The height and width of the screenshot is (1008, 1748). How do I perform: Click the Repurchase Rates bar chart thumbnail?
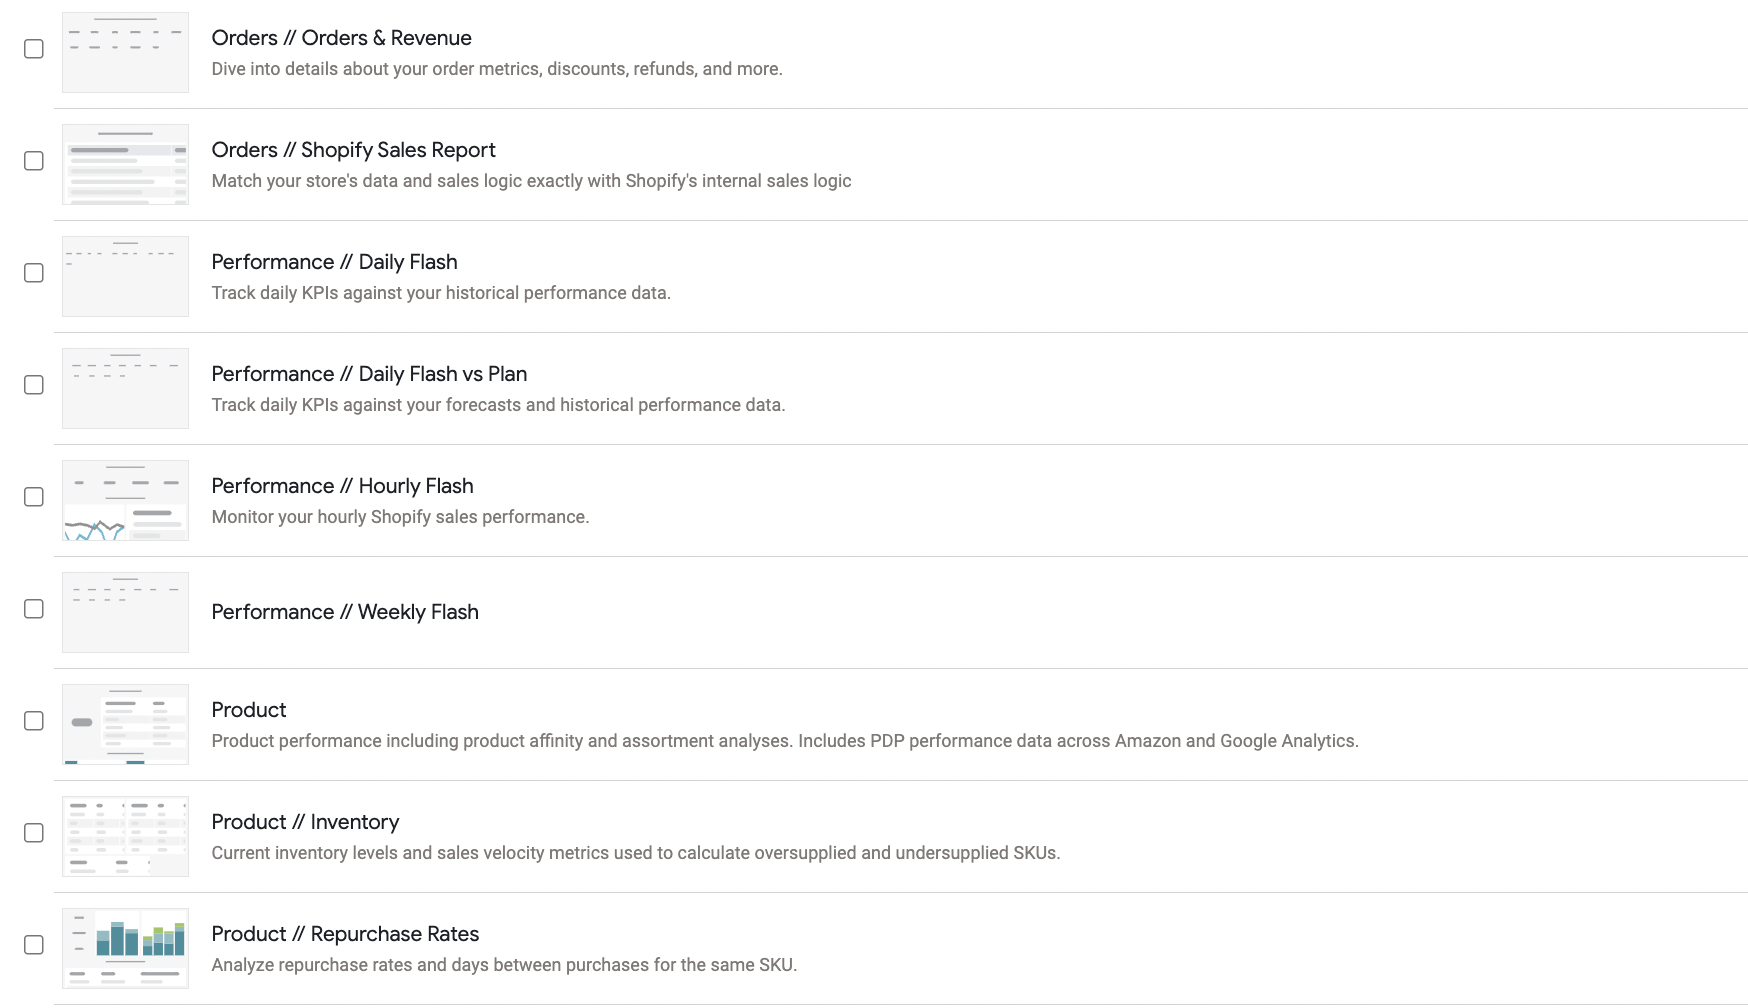click(x=125, y=949)
